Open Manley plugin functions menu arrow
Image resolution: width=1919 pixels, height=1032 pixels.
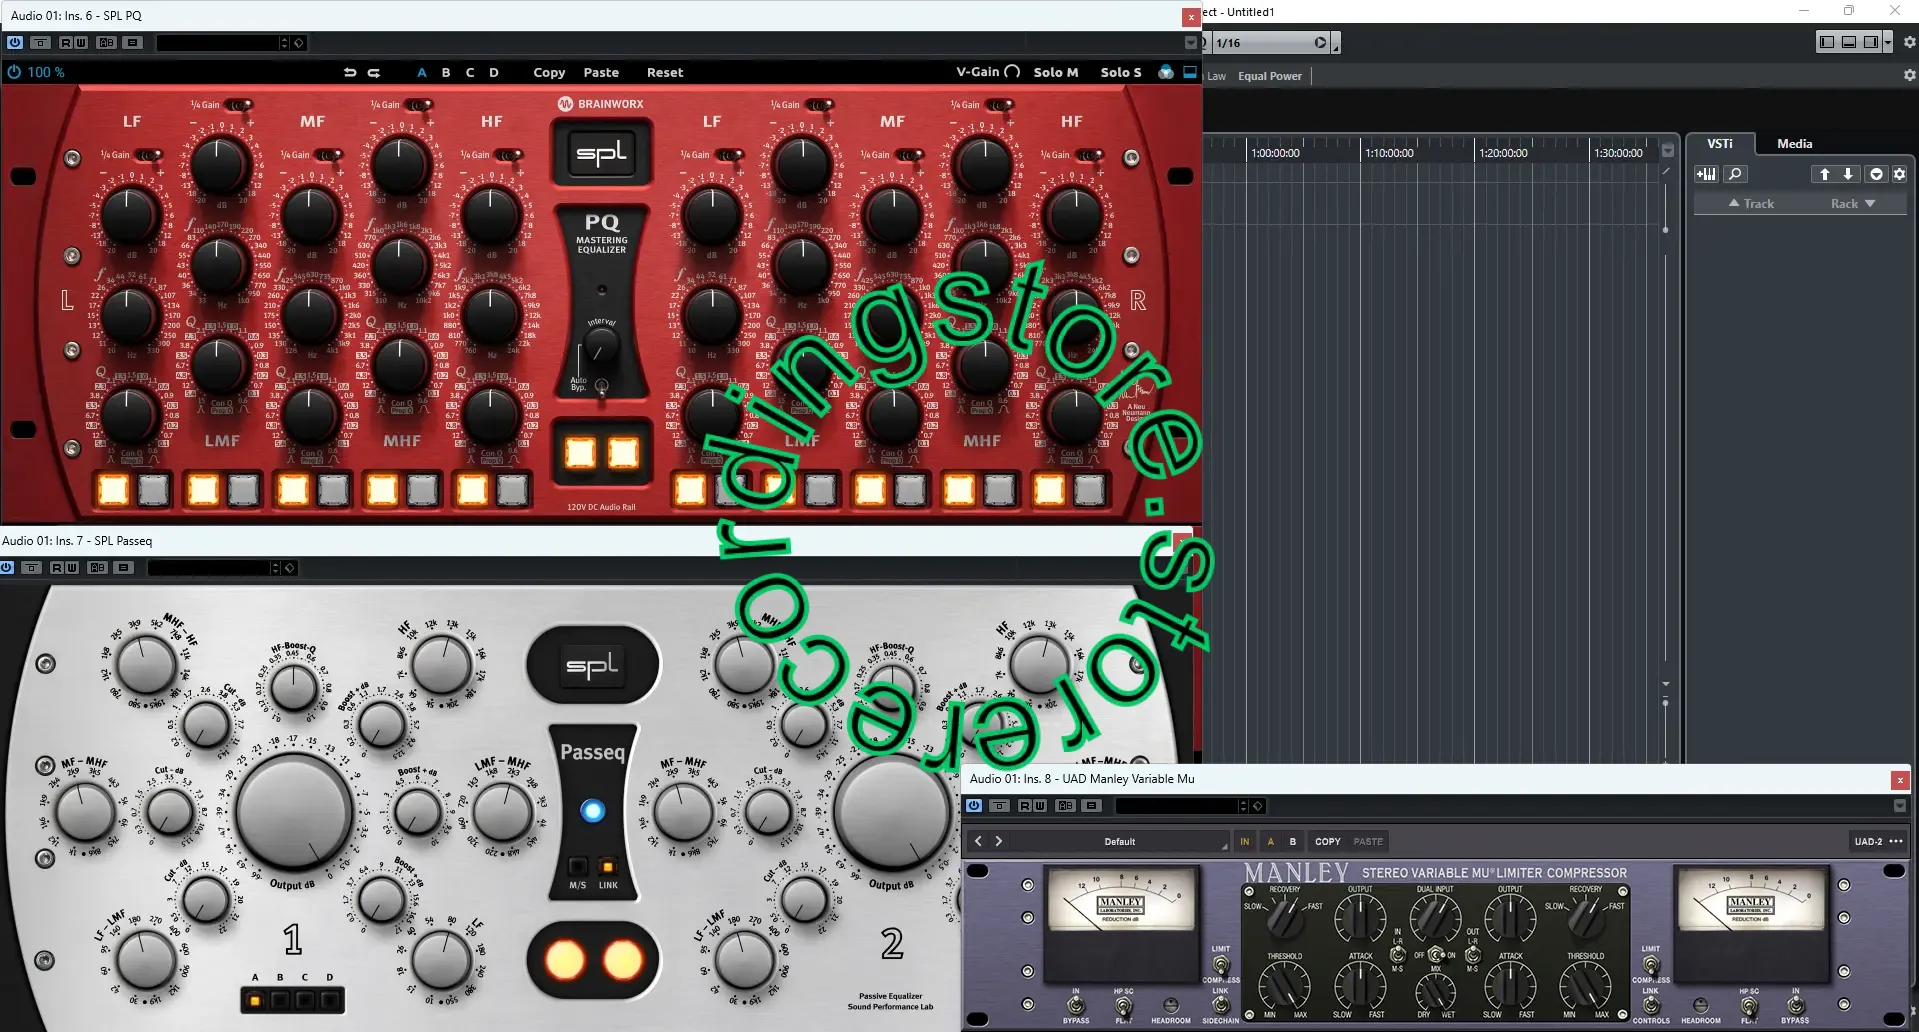(x=1899, y=806)
